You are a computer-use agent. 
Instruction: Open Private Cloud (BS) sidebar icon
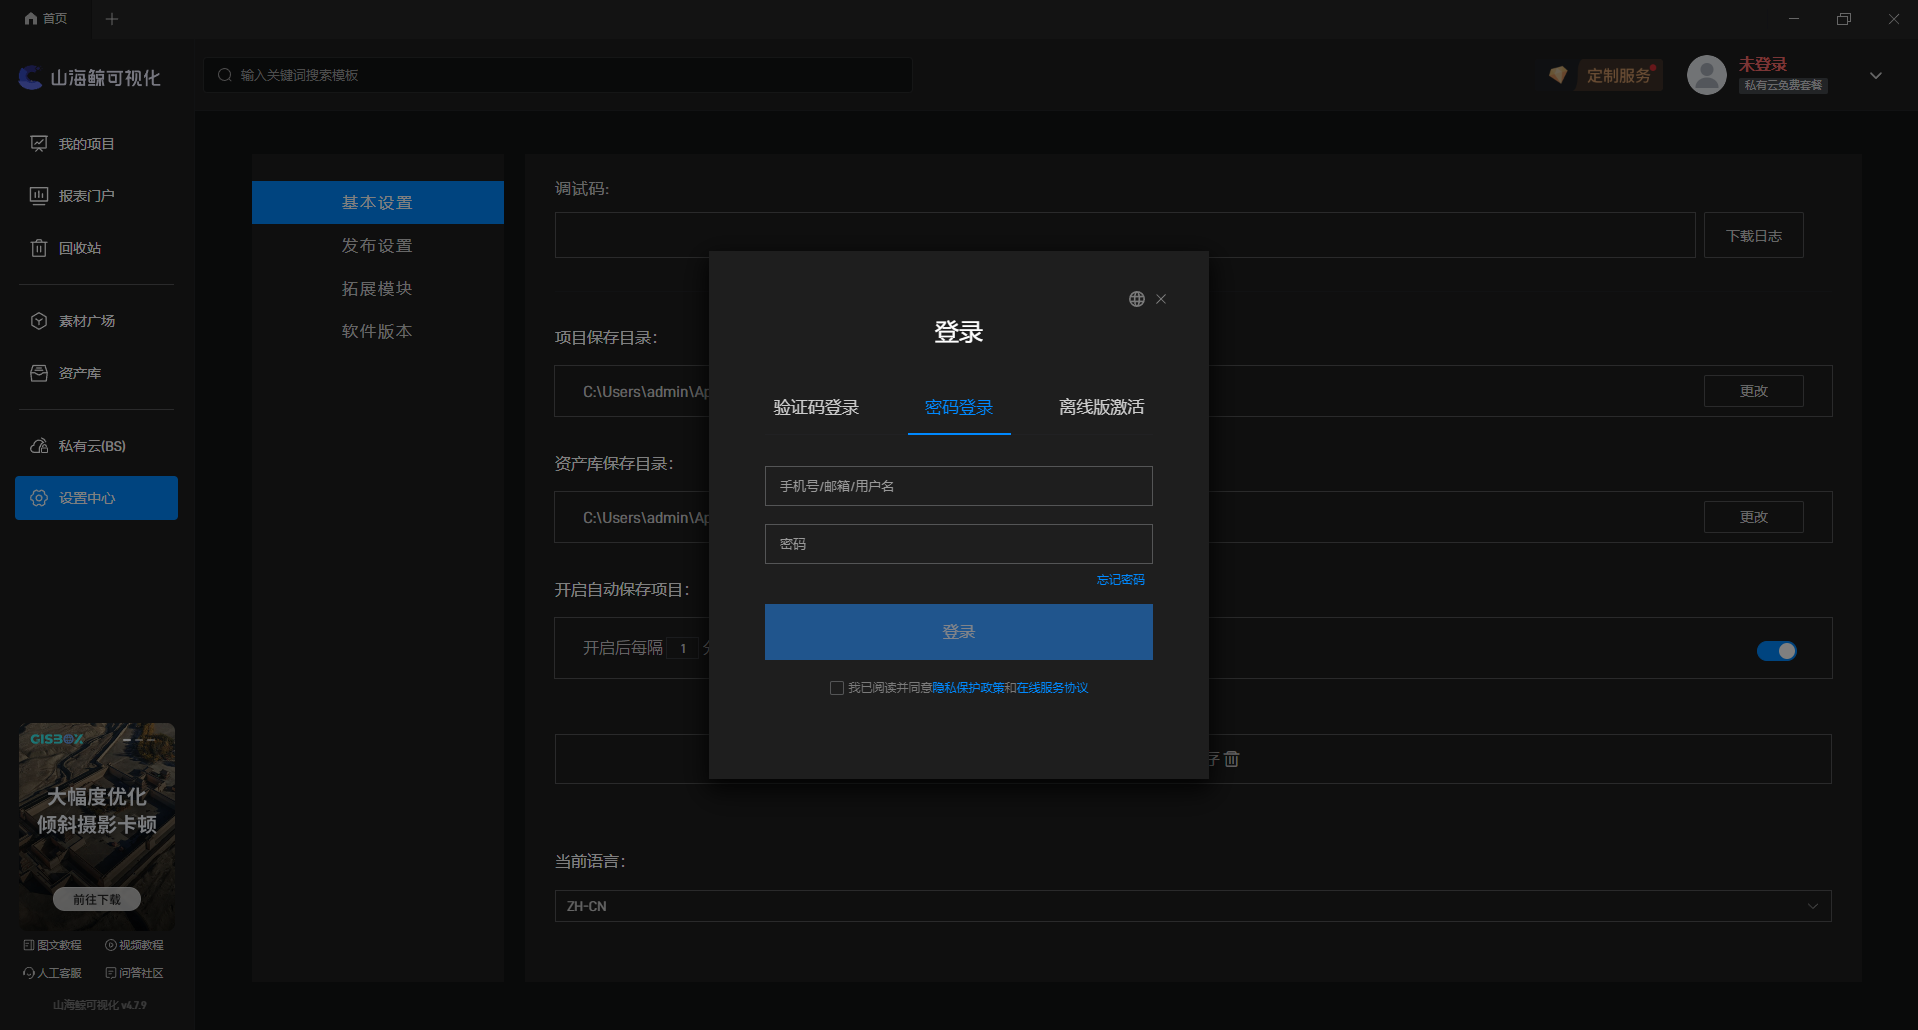click(x=39, y=446)
